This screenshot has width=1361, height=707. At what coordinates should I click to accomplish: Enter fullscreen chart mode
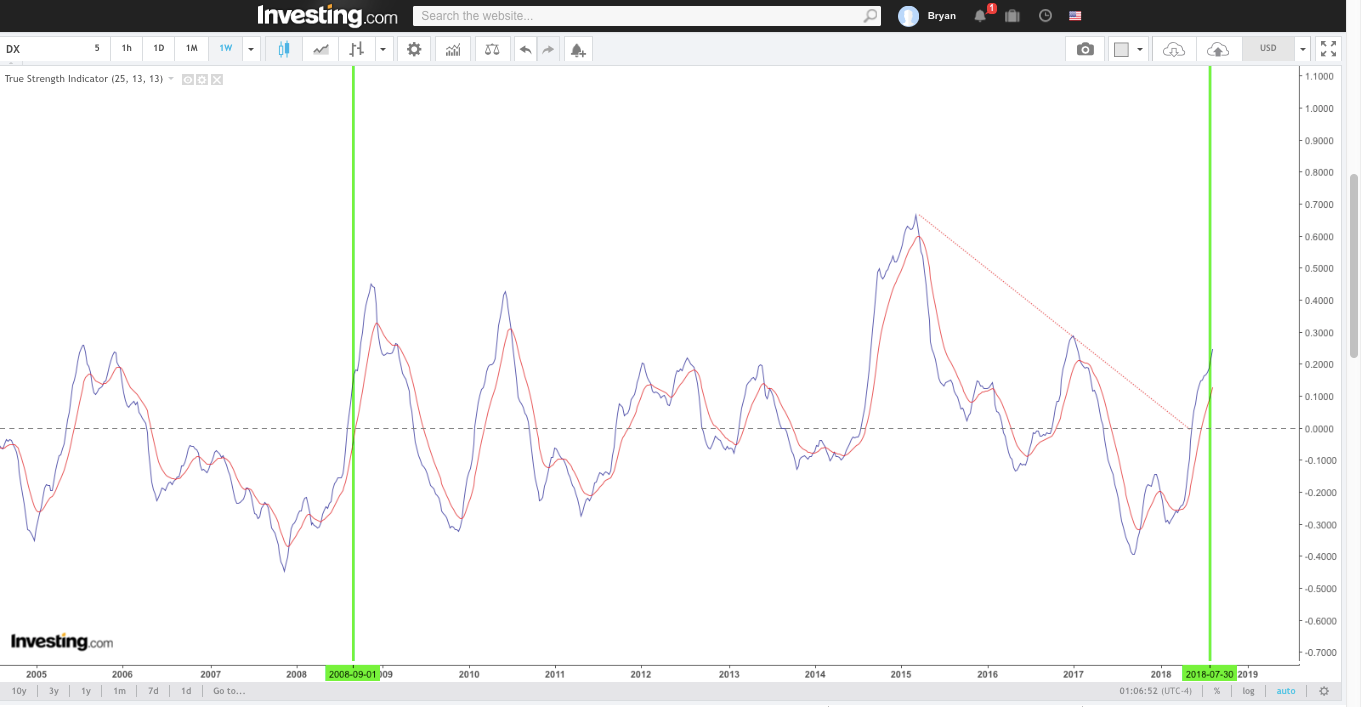click(x=1328, y=49)
